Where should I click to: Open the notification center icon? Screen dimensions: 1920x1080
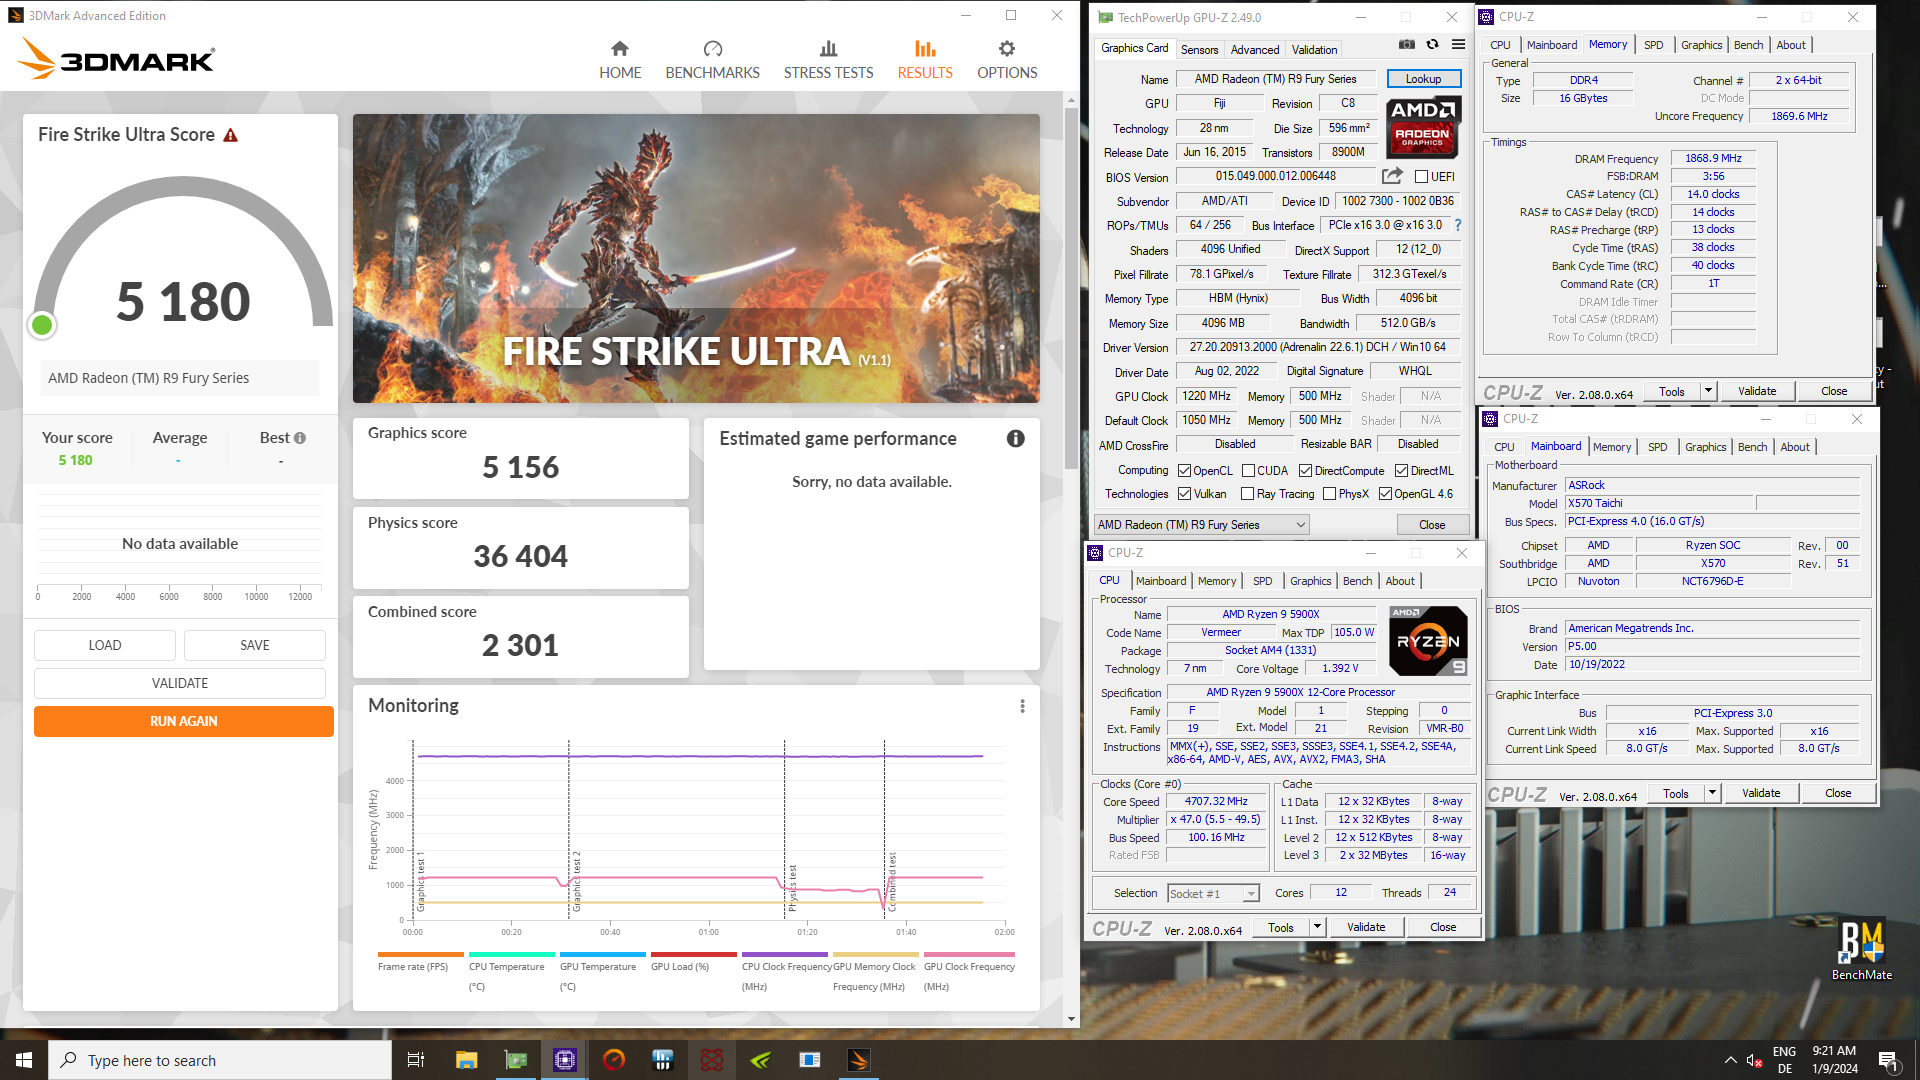1888,1060
